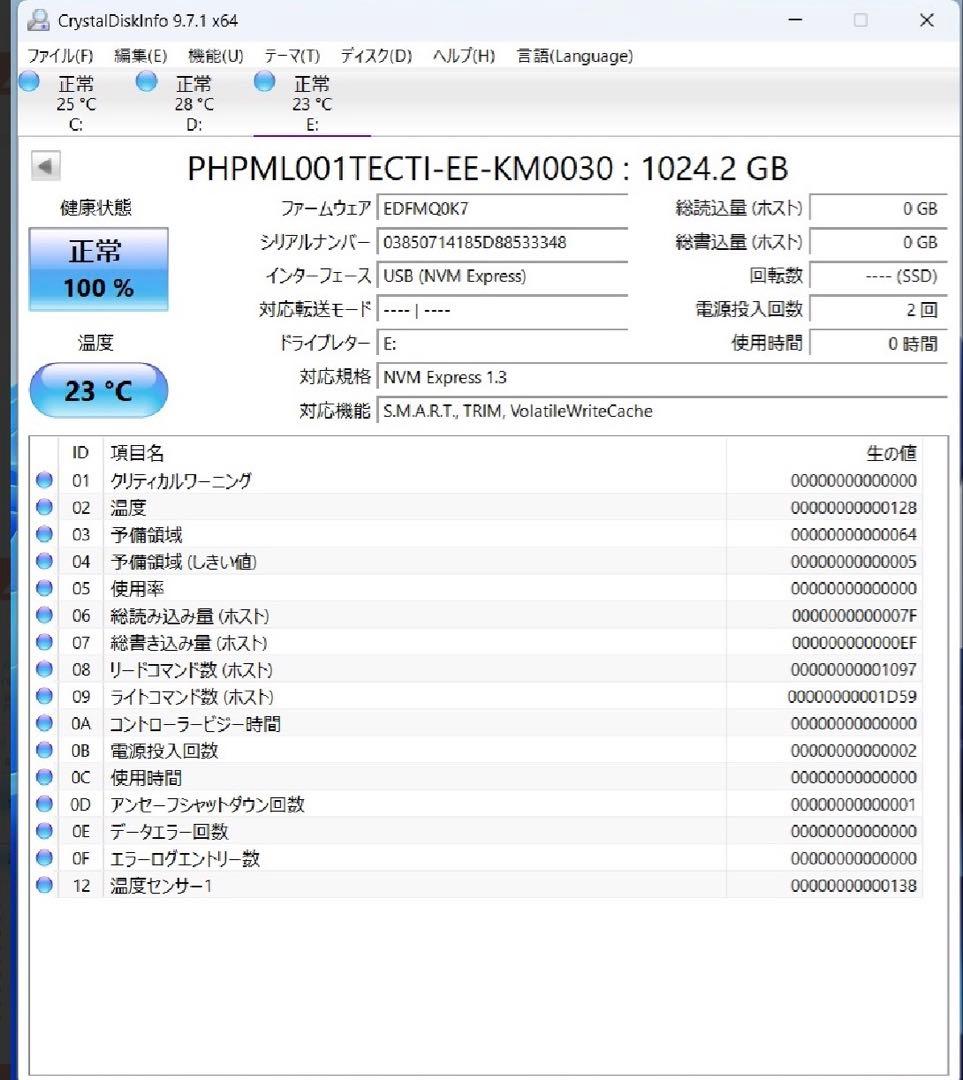Open the ディスク menu to list drives
963x1080 pixels.
(375, 56)
